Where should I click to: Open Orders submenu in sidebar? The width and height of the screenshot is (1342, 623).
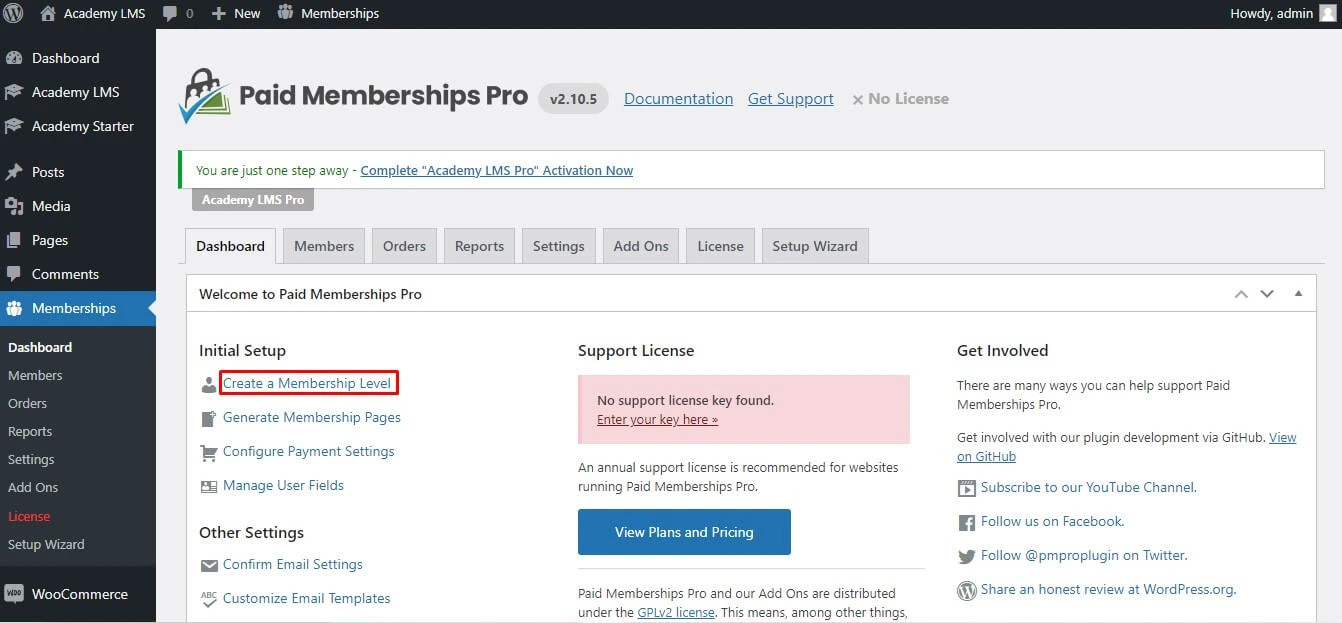click(27, 403)
